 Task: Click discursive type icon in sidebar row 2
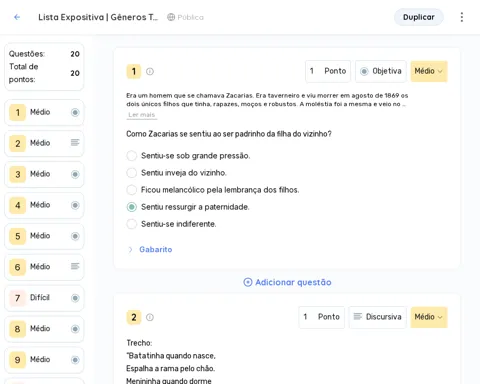pyautogui.click(x=75, y=143)
